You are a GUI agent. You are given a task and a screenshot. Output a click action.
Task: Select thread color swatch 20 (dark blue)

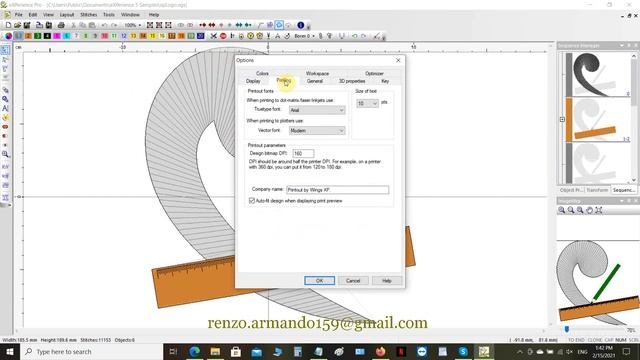(200, 36)
